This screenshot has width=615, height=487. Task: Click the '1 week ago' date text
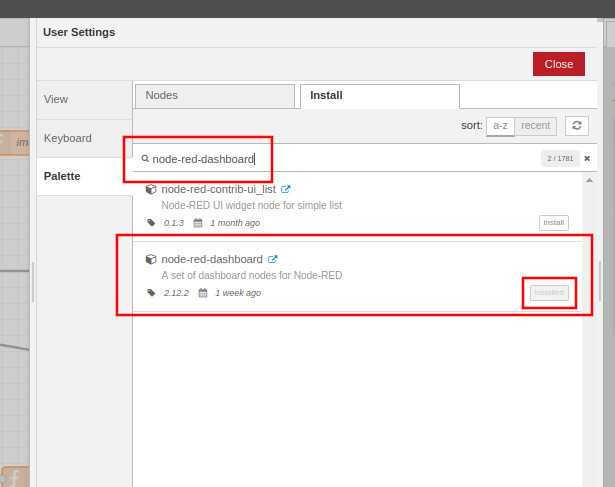(238, 293)
